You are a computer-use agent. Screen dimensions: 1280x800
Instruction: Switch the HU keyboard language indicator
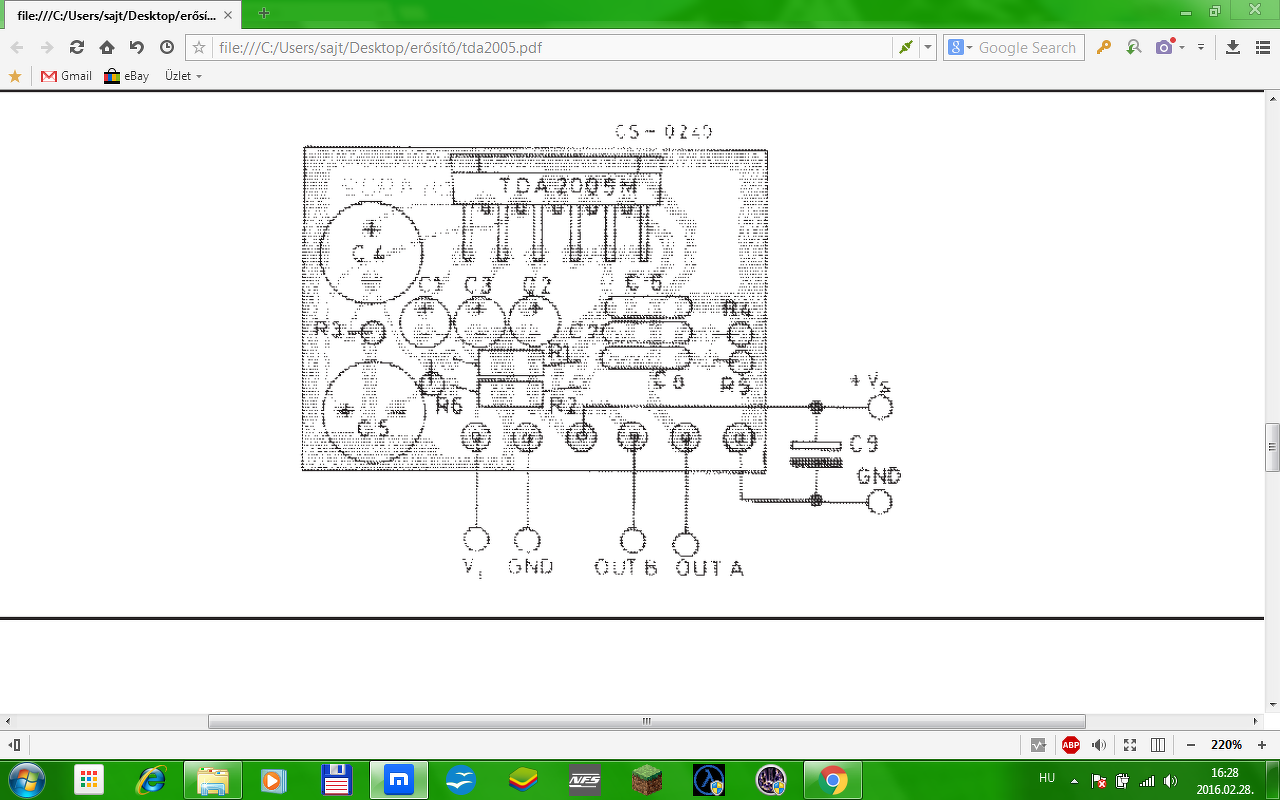[x=1047, y=777]
